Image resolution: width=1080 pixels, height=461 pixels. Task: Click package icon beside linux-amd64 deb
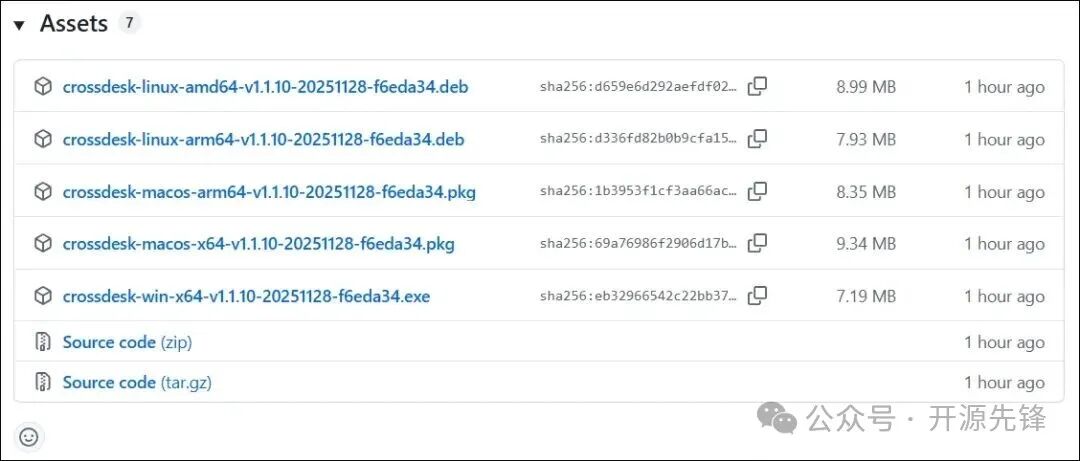(x=43, y=87)
